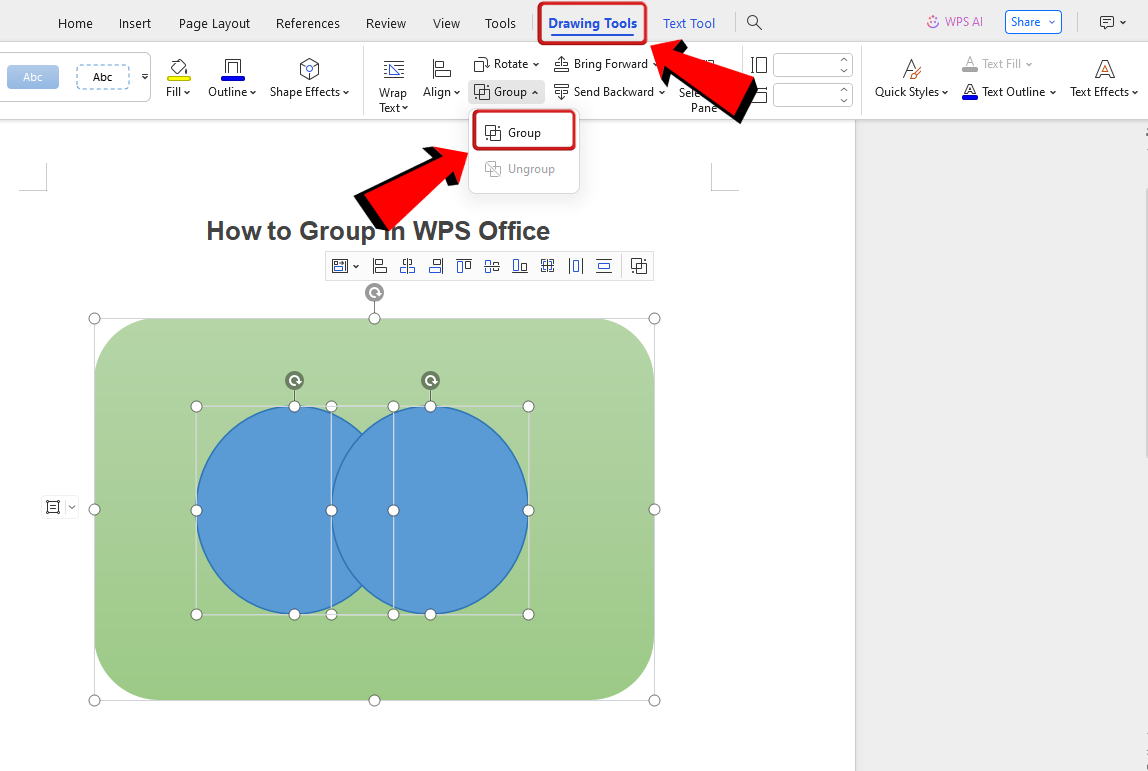Image resolution: width=1148 pixels, height=771 pixels.
Task: Expand the shape styles gallery
Action: [x=144, y=77]
